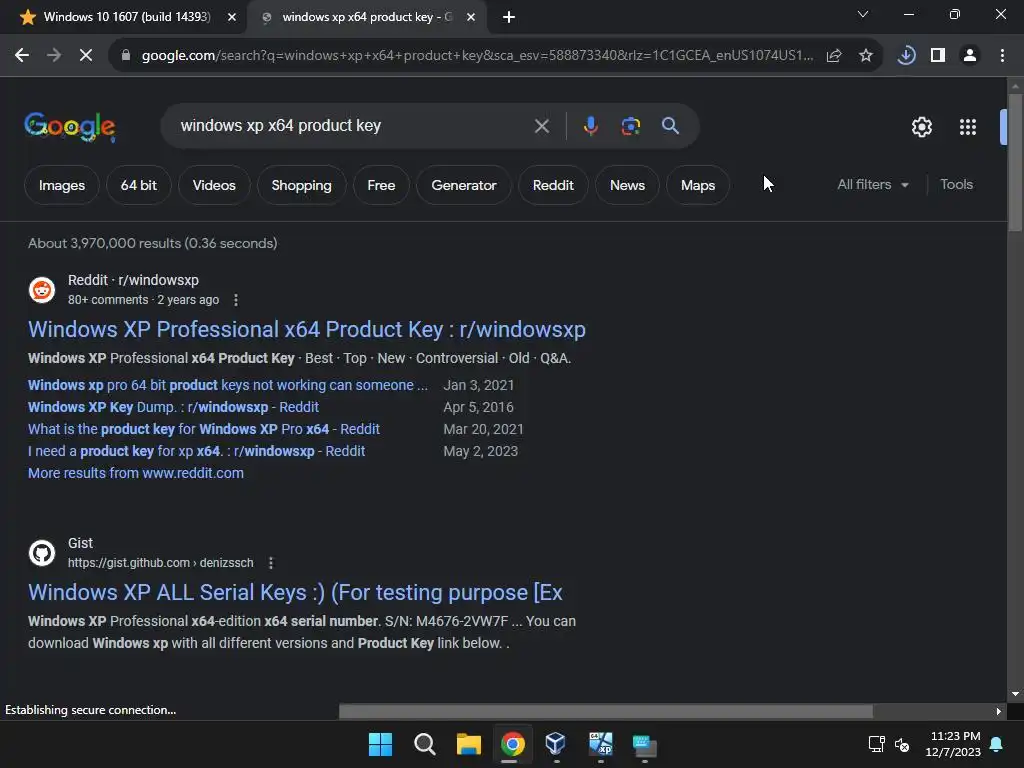Open 'I need a product key for xp x64' link

[196, 451]
